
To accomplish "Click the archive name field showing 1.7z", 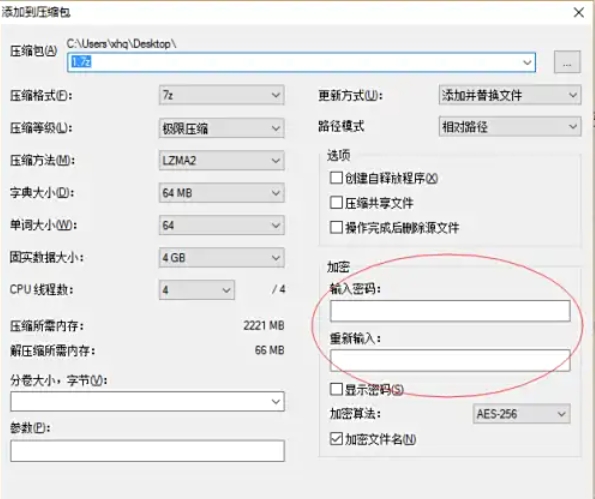I will pyautogui.click(x=301, y=62).
